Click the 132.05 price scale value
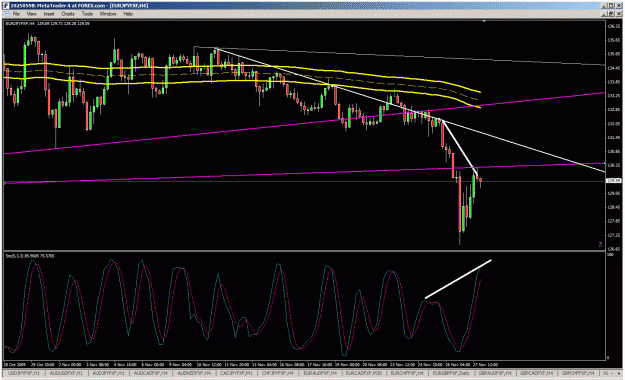The height and width of the screenshot is (380, 625). (614, 124)
